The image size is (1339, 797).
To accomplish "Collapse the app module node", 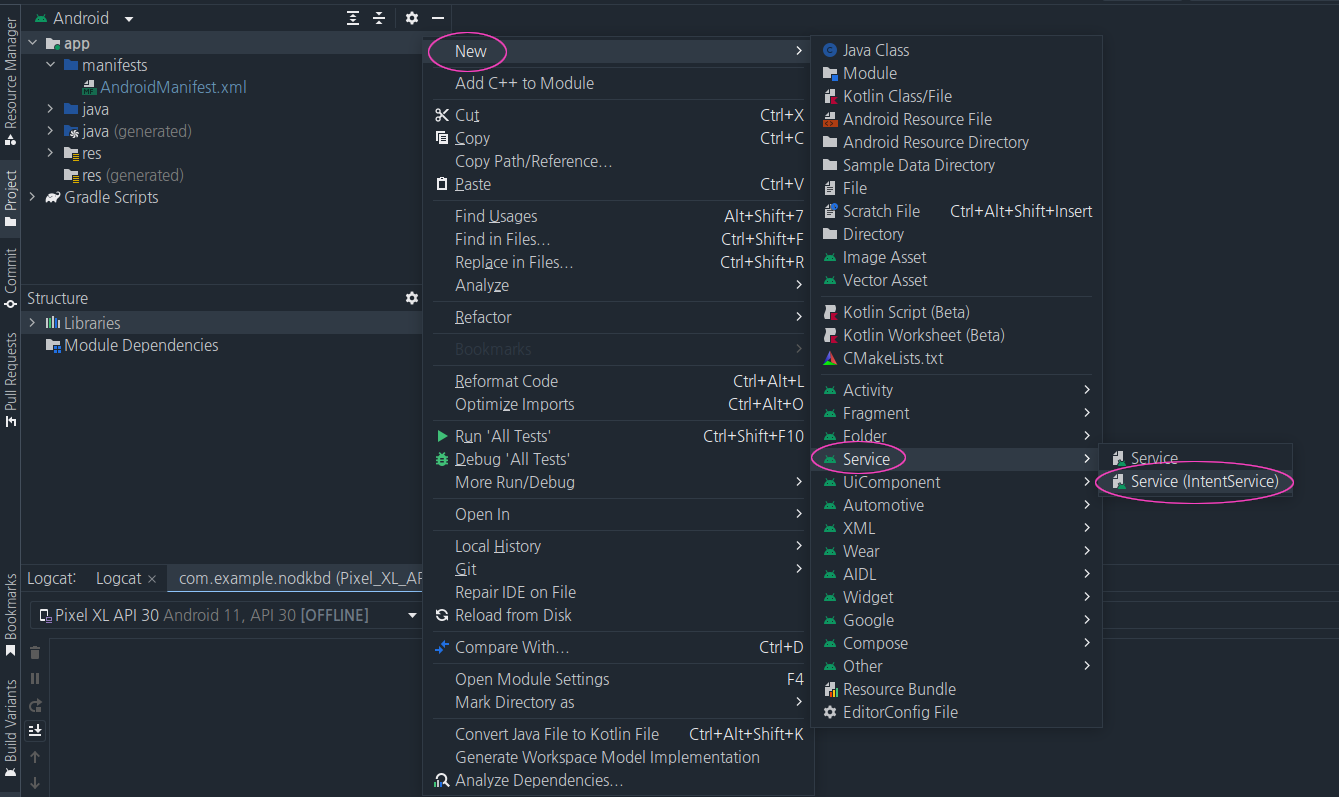I will click(x=33, y=43).
